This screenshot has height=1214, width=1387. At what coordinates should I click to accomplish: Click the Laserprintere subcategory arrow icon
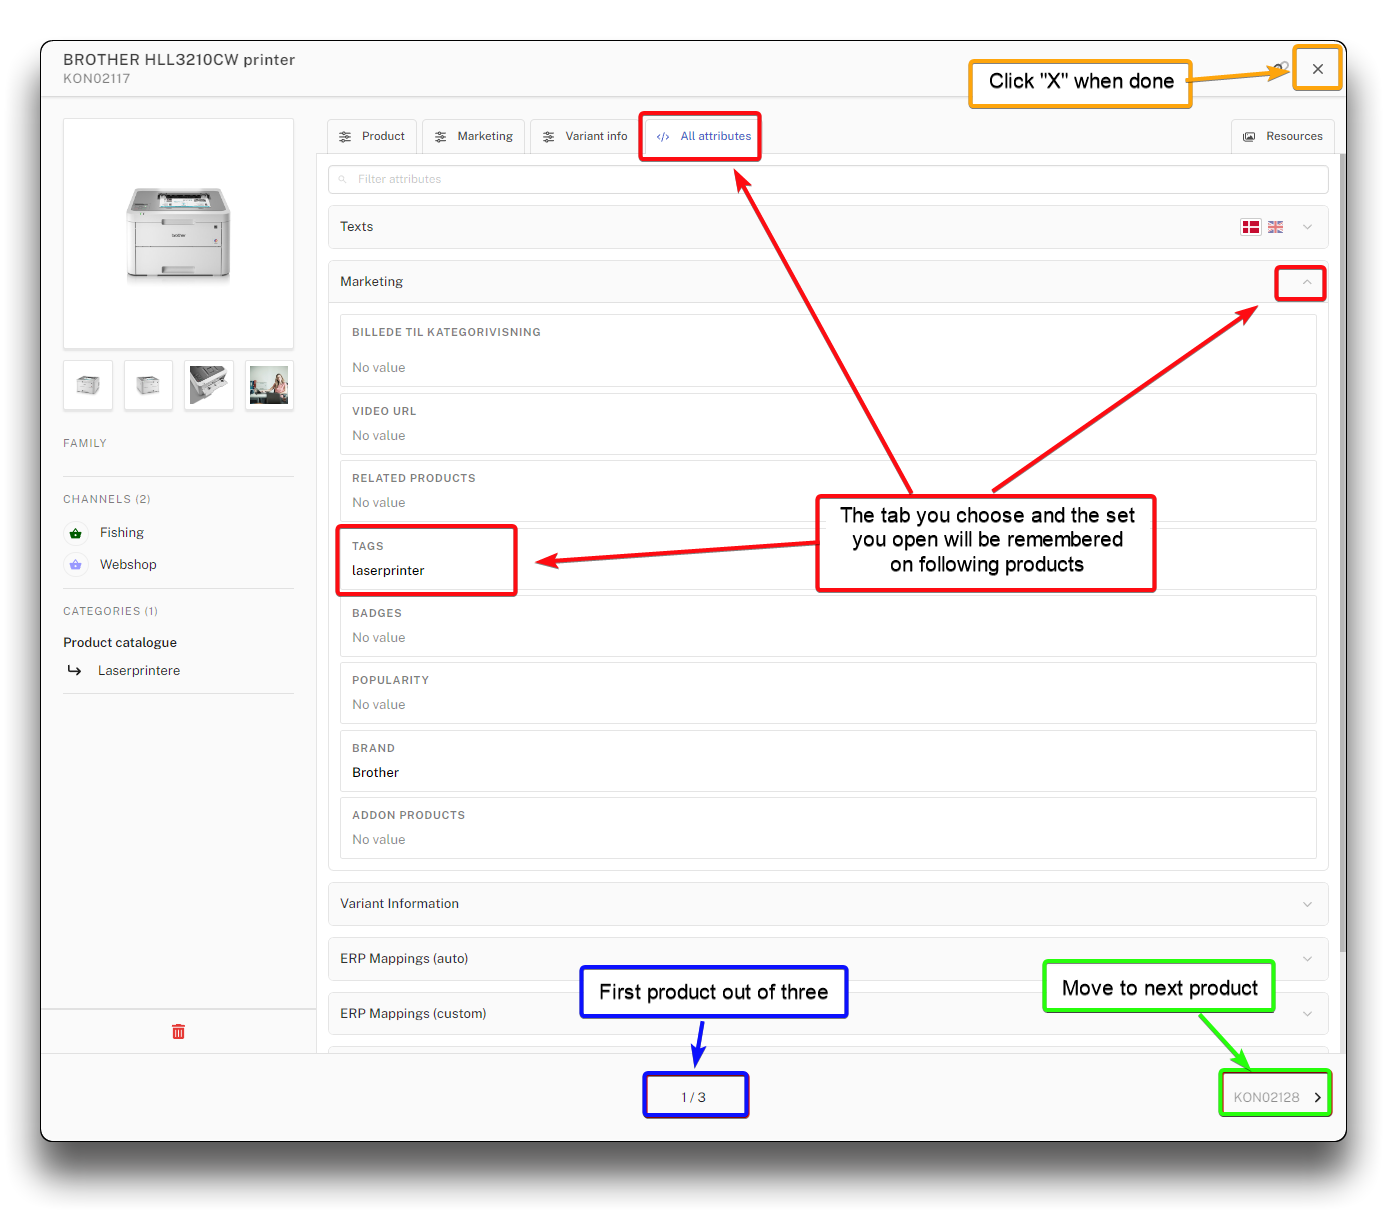coord(75,671)
